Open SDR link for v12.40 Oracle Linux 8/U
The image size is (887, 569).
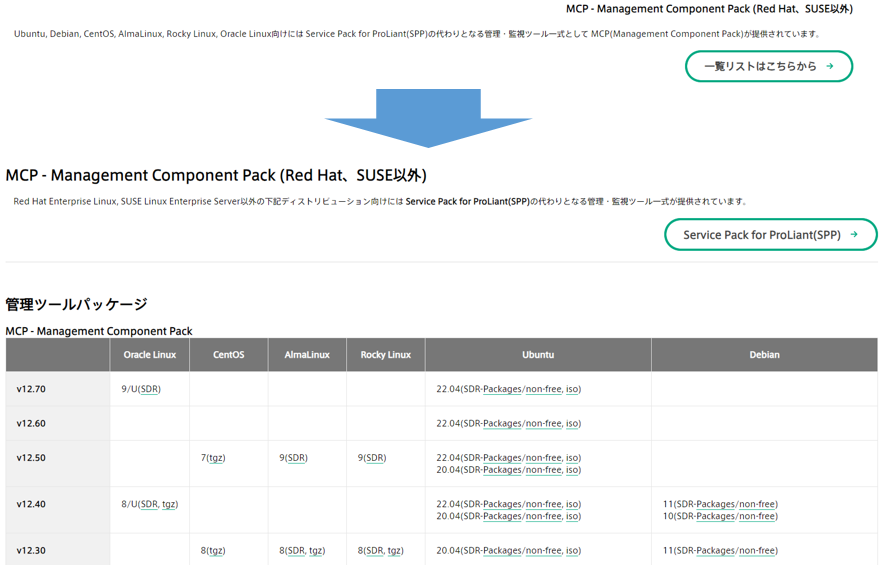point(150,504)
